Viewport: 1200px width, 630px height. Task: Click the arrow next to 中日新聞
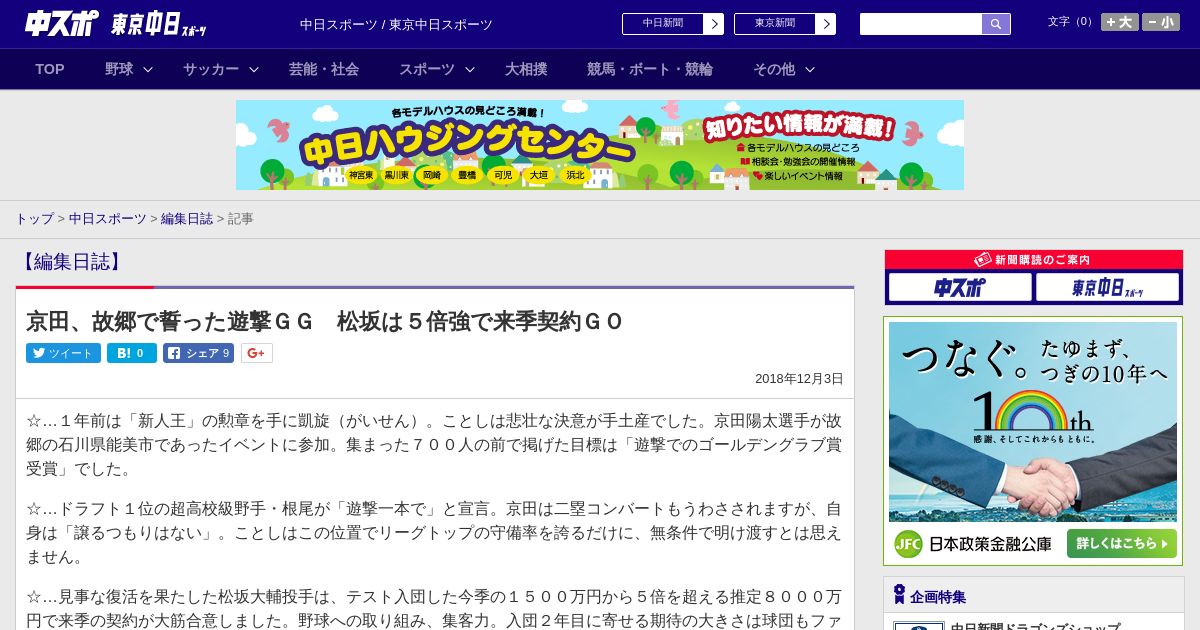click(714, 24)
